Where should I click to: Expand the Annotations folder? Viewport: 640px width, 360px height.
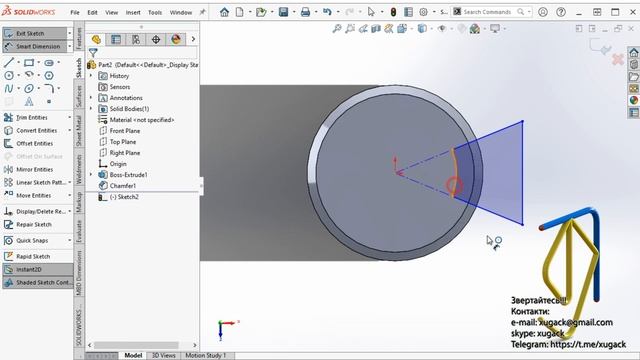(x=91, y=98)
